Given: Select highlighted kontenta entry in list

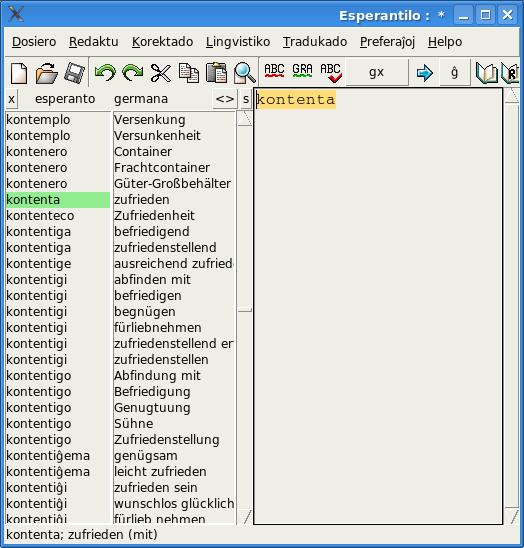Looking at the screenshot, I should coord(58,200).
